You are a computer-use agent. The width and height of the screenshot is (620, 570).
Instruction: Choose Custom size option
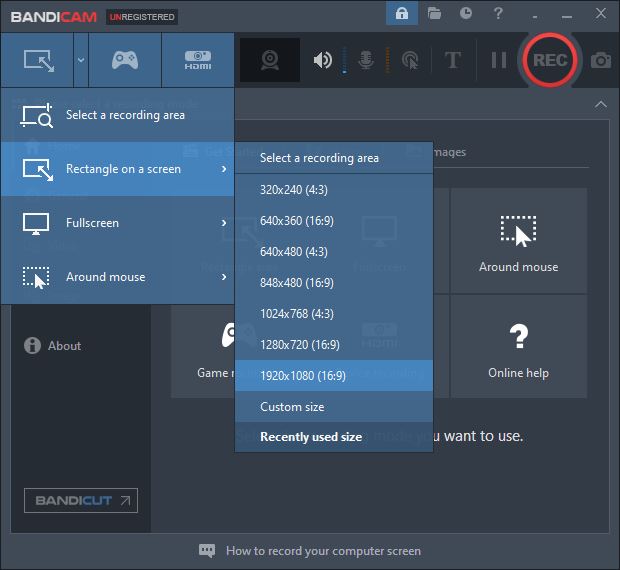[334, 407]
